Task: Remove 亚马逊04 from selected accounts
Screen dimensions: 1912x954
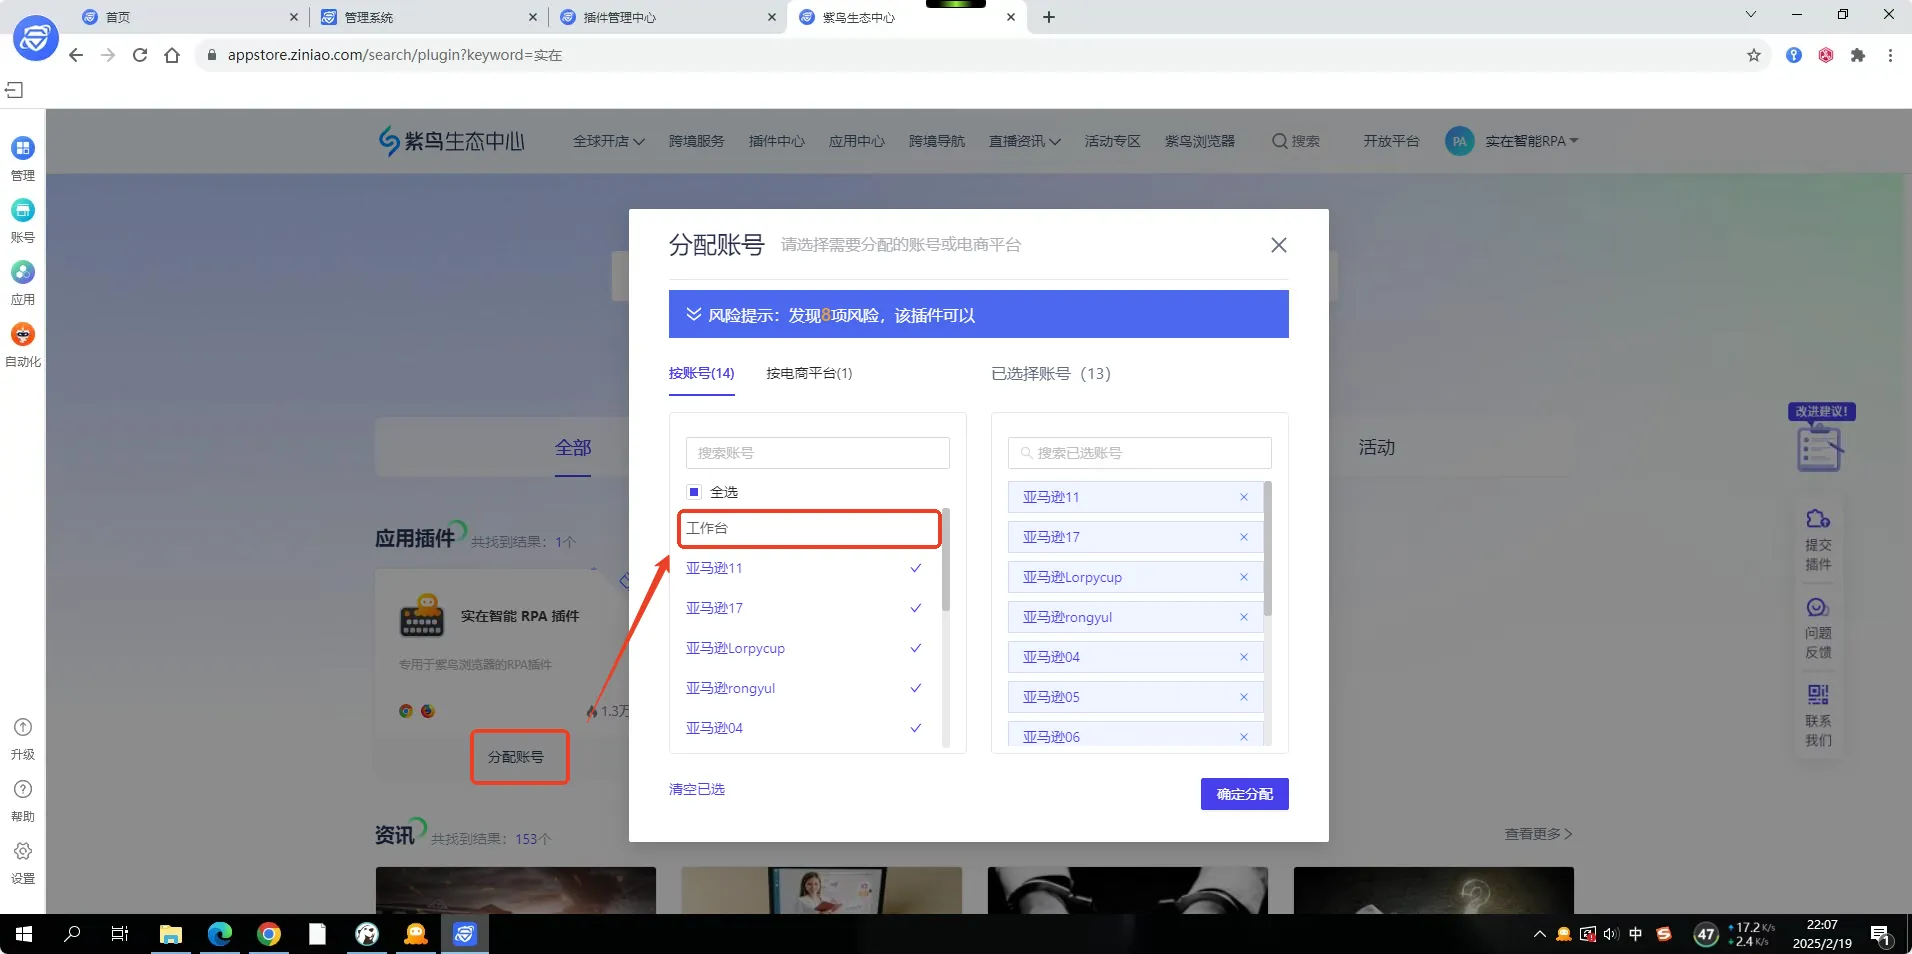Action: pos(1244,657)
